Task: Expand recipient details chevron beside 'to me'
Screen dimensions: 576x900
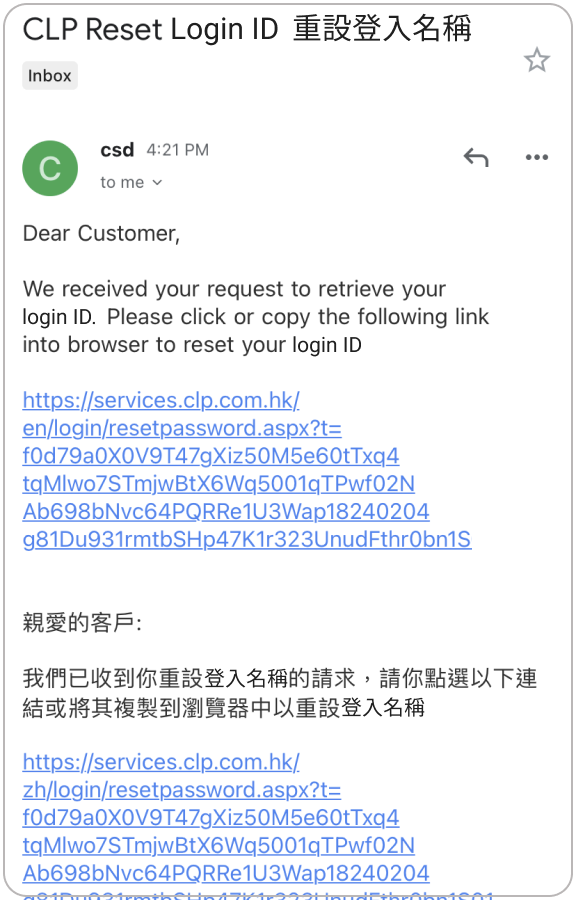Action: (x=157, y=183)
